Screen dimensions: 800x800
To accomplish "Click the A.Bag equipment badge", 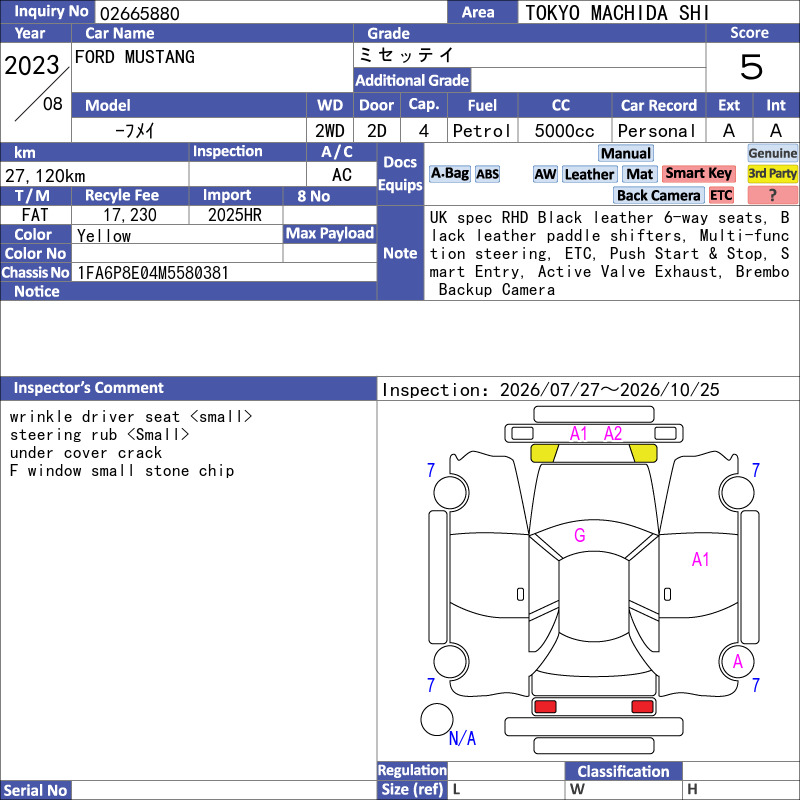I will (449, 174).
